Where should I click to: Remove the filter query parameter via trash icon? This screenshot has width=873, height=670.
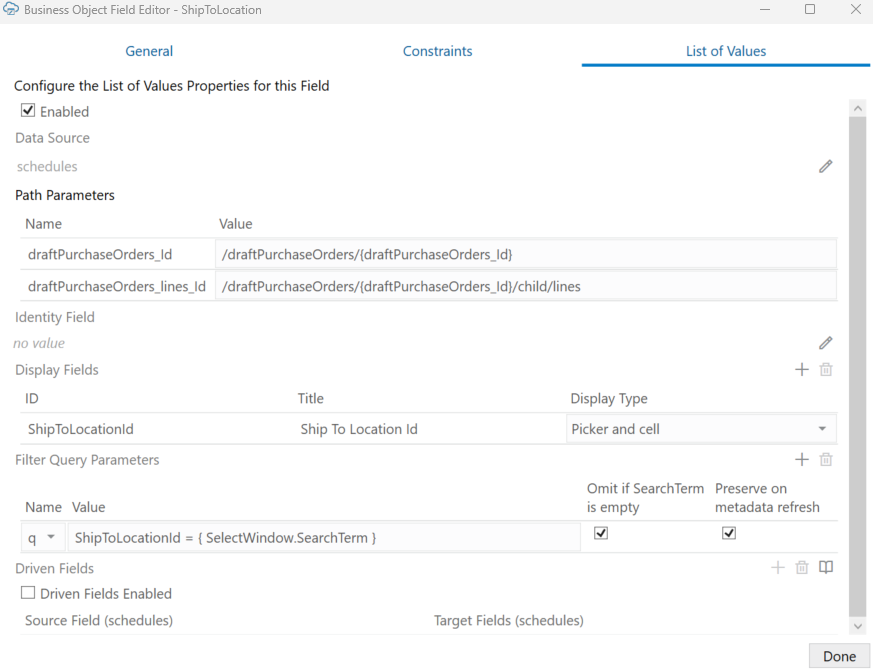[x=825, y=459]
